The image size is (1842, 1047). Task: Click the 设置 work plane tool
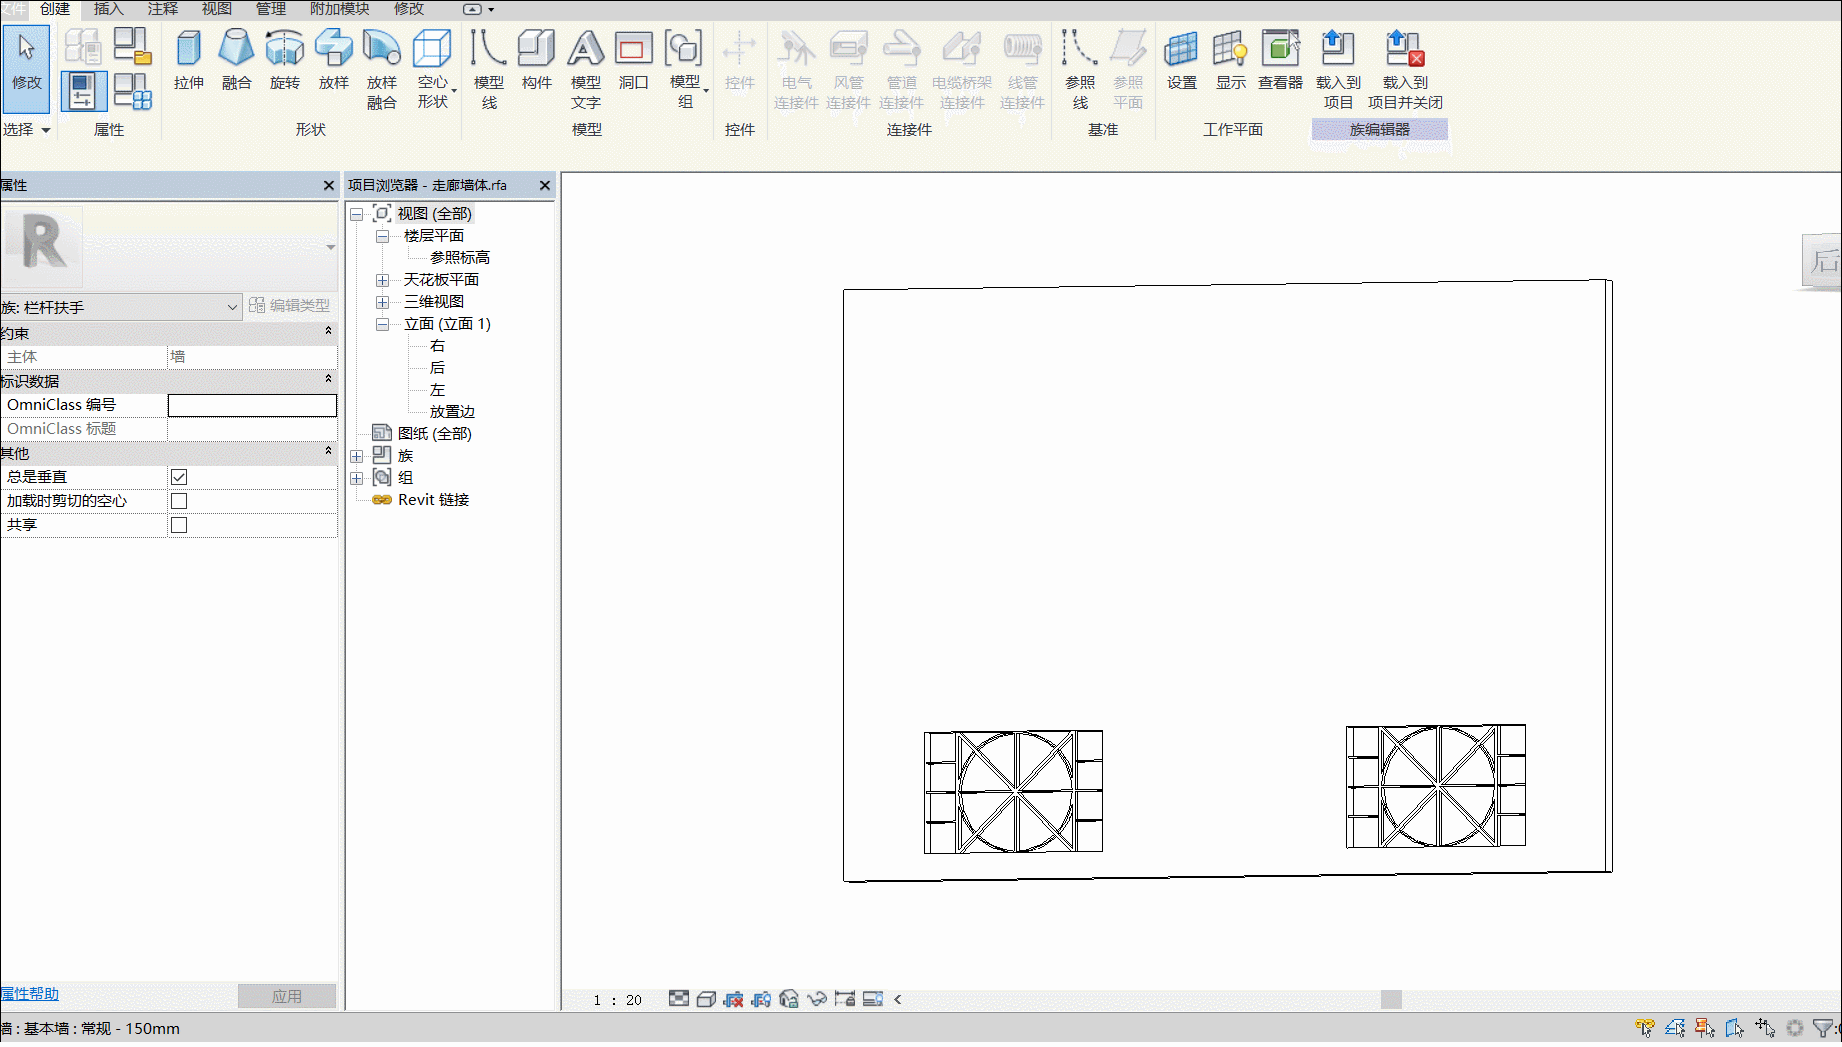tap(1182, 61)
